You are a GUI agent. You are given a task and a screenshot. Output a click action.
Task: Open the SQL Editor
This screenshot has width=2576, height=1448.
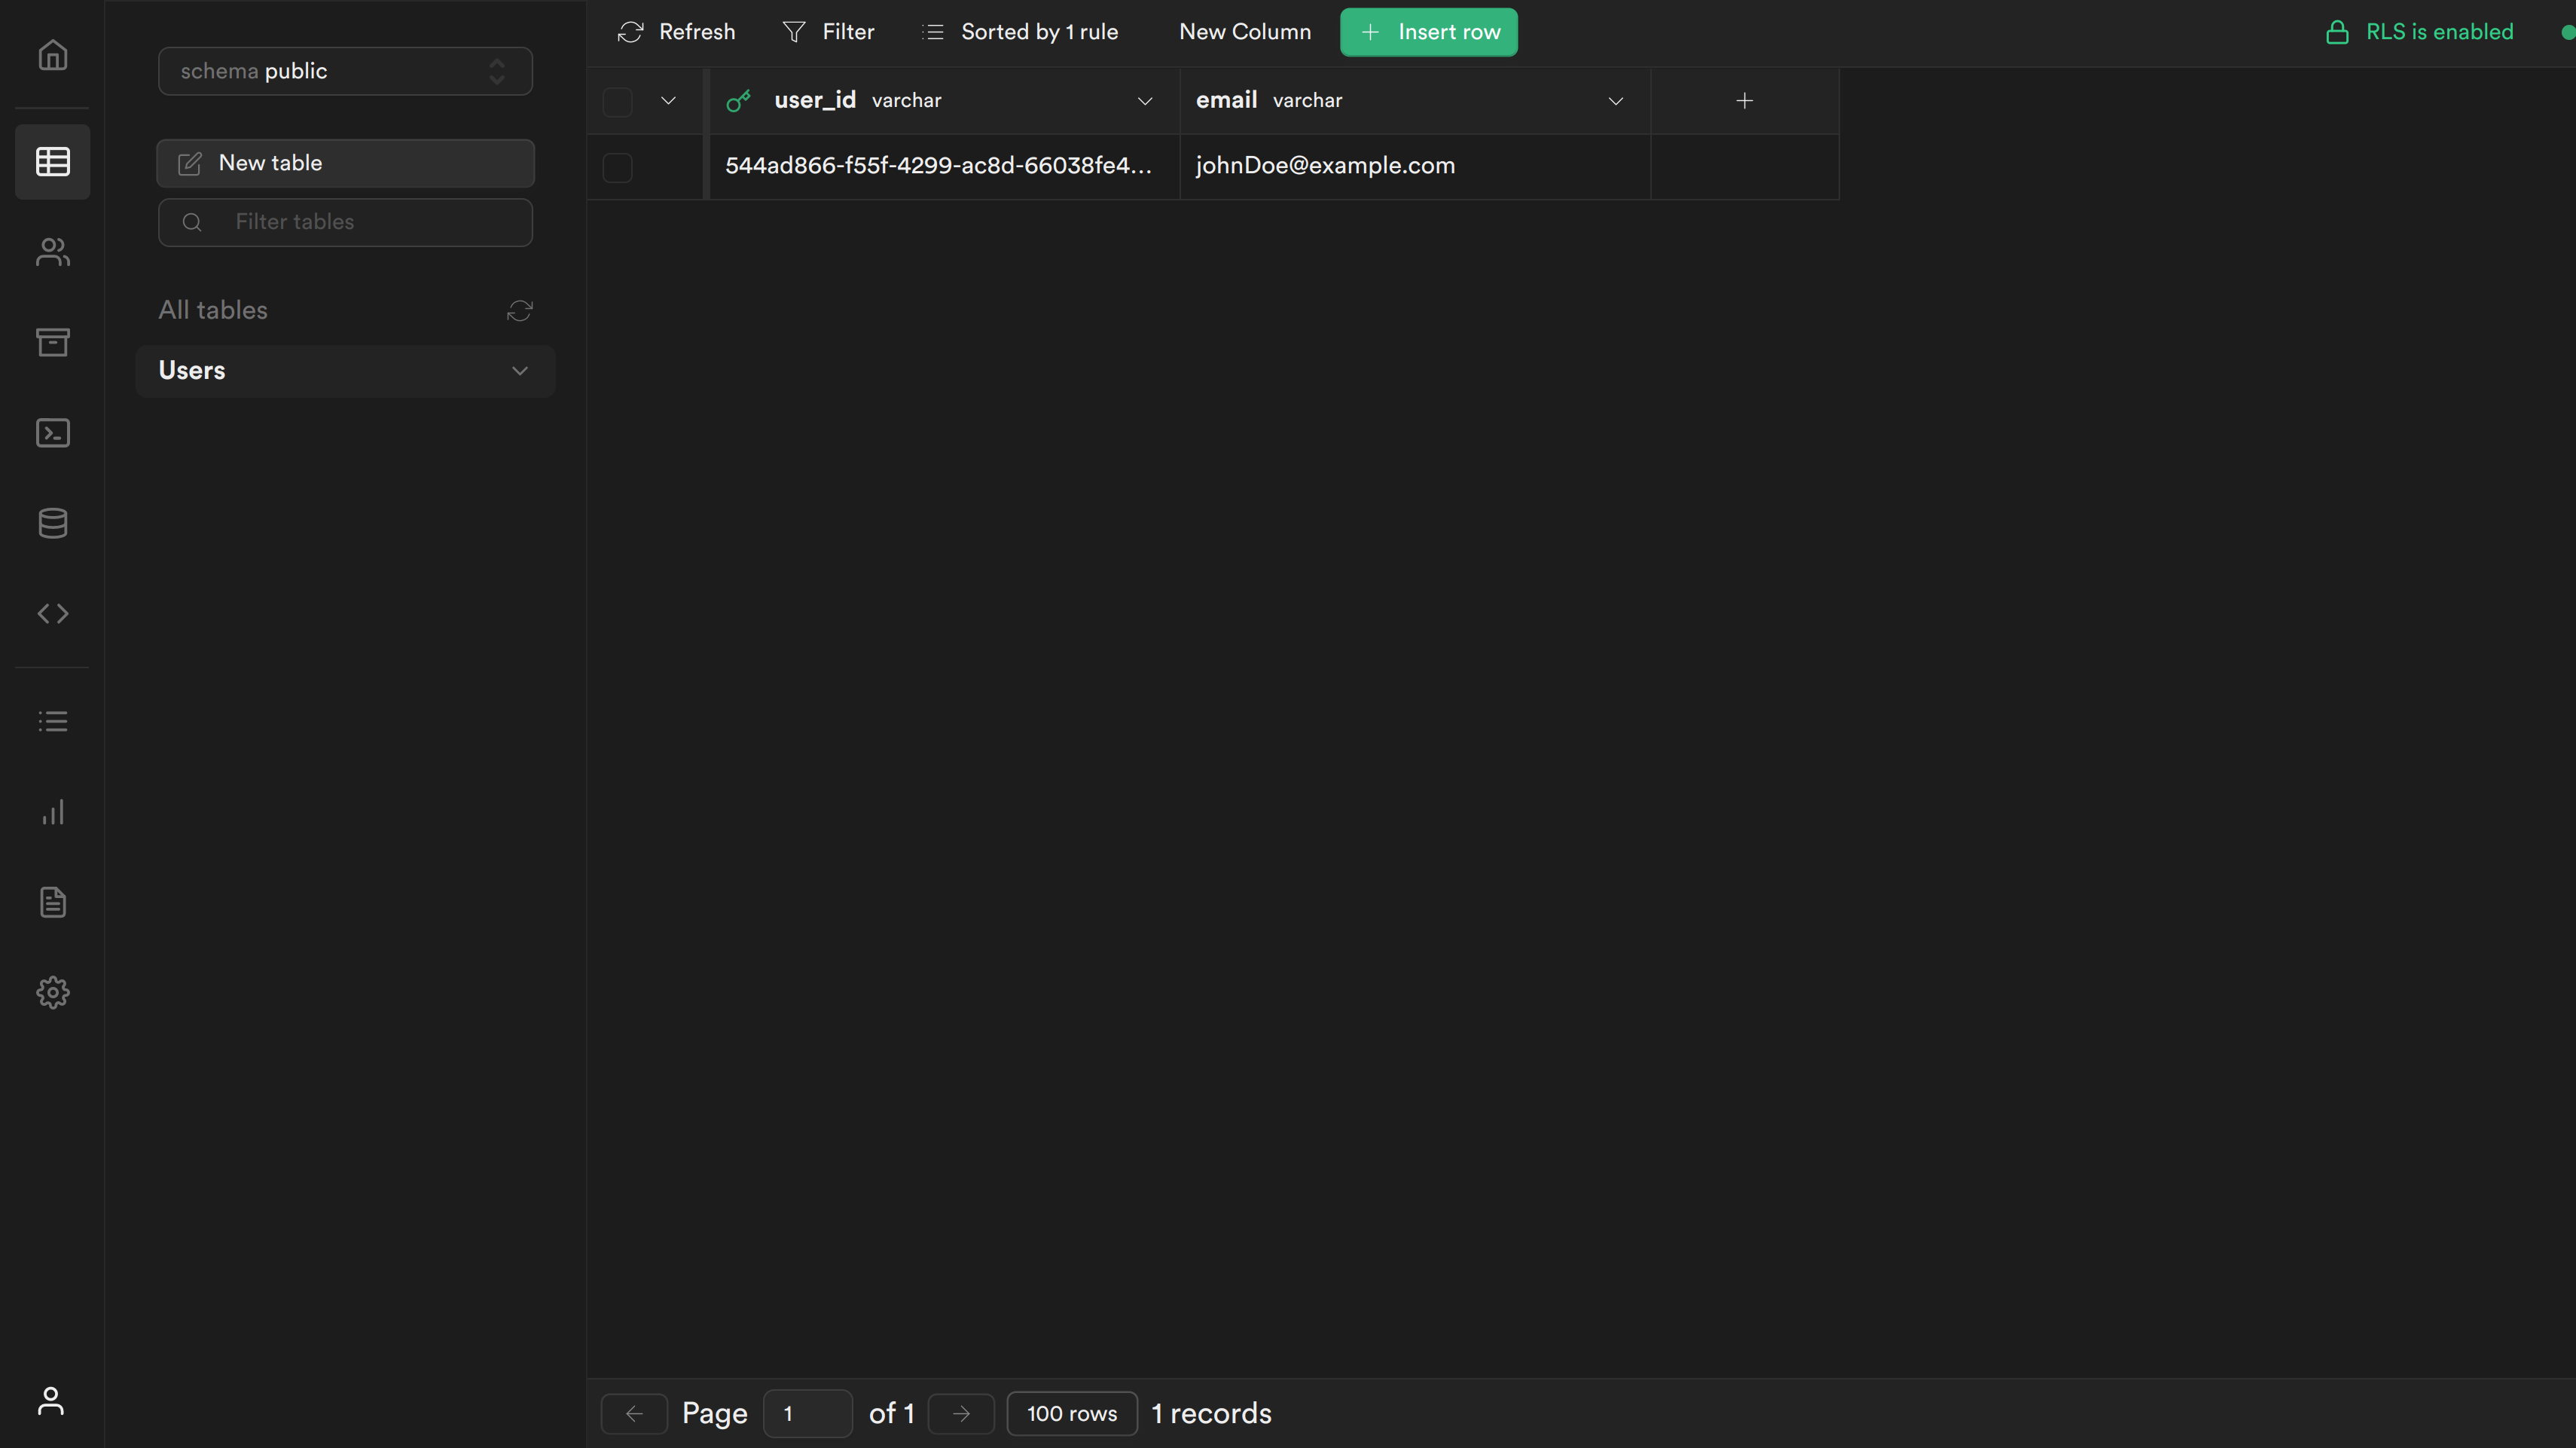pos(52,433)
